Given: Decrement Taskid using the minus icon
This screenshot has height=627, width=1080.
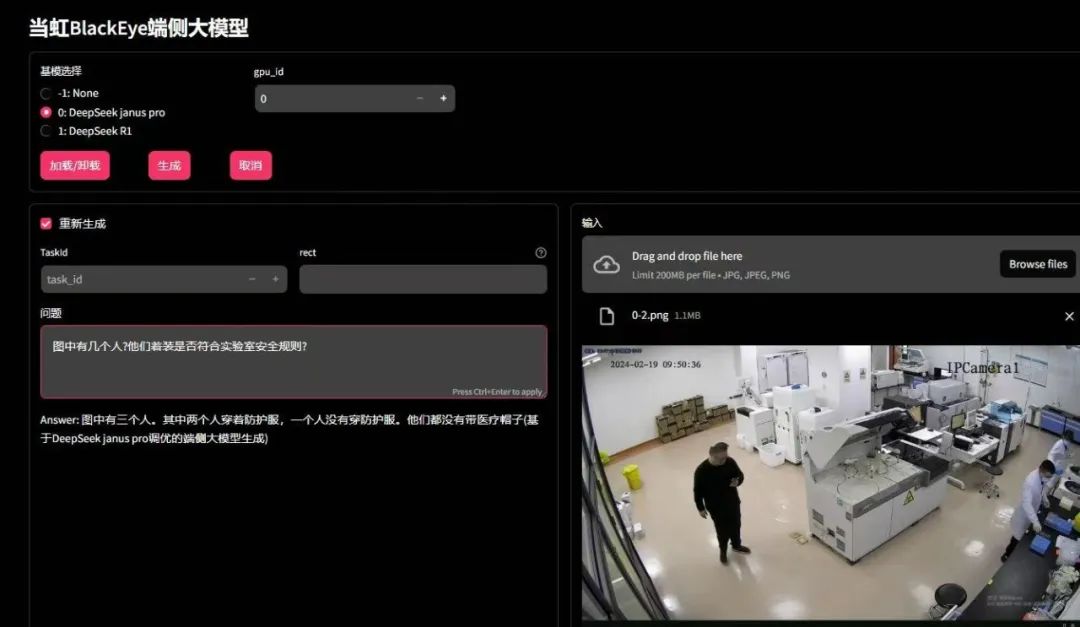Looking at the screenshot, I should click(252, 279).
